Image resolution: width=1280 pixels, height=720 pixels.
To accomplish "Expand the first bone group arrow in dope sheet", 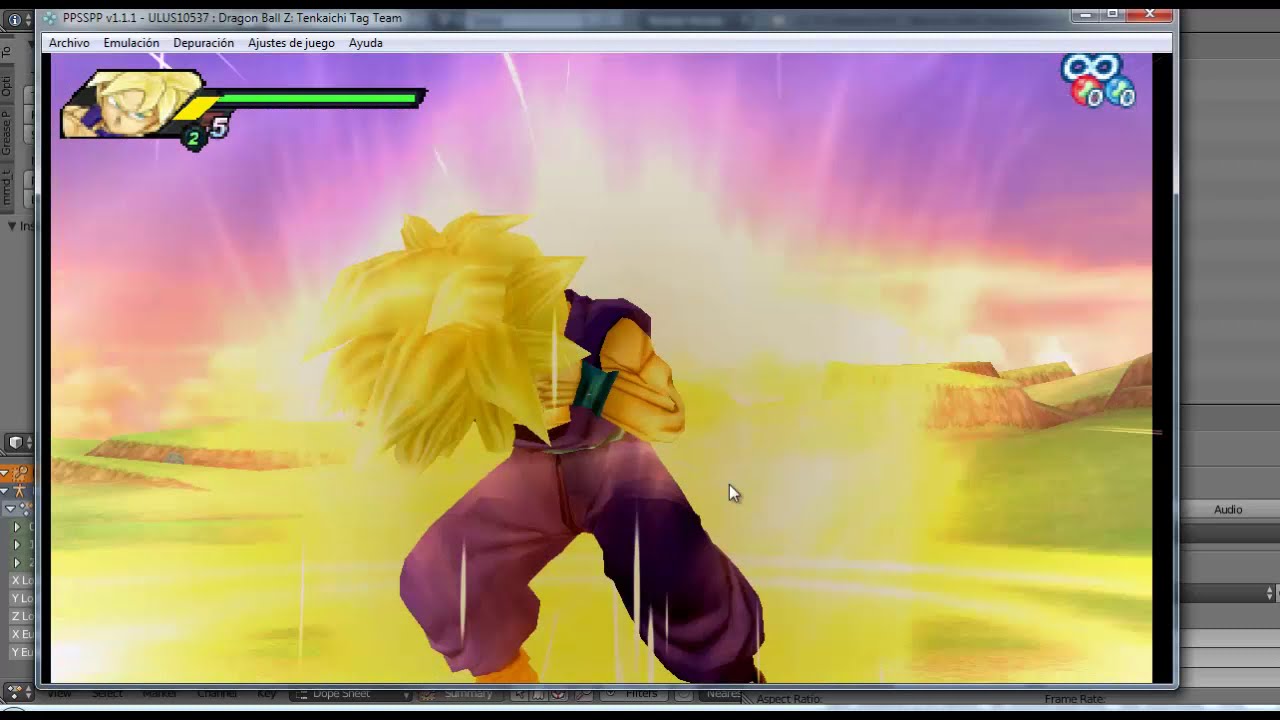I will coord(16,527).
